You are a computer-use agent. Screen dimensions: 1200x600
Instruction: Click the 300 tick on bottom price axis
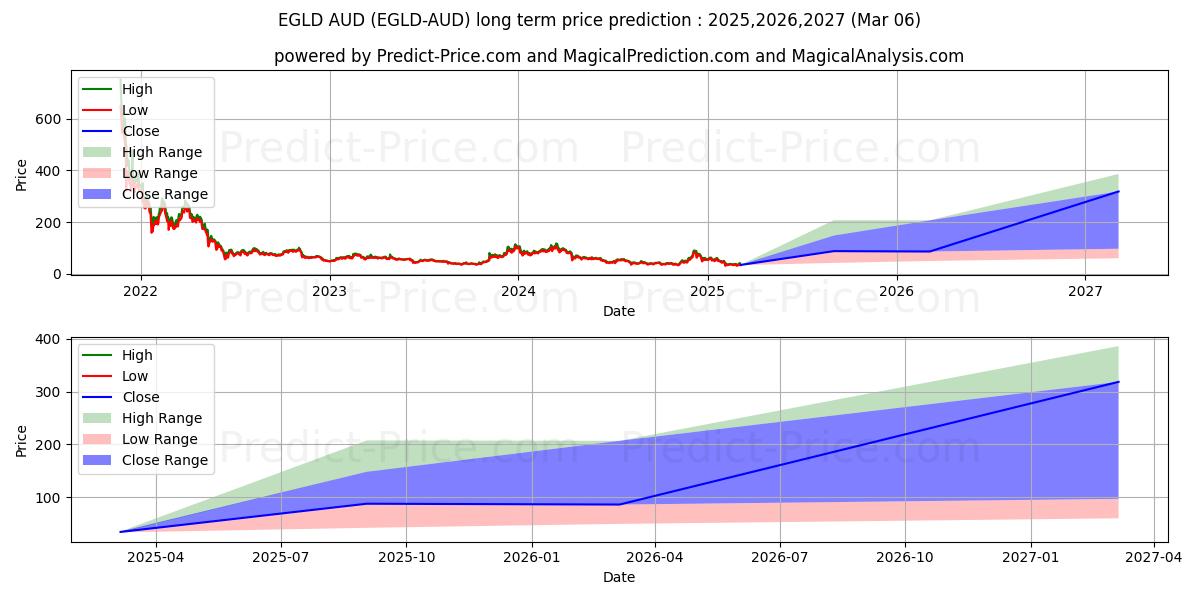(x=49, y=392)
